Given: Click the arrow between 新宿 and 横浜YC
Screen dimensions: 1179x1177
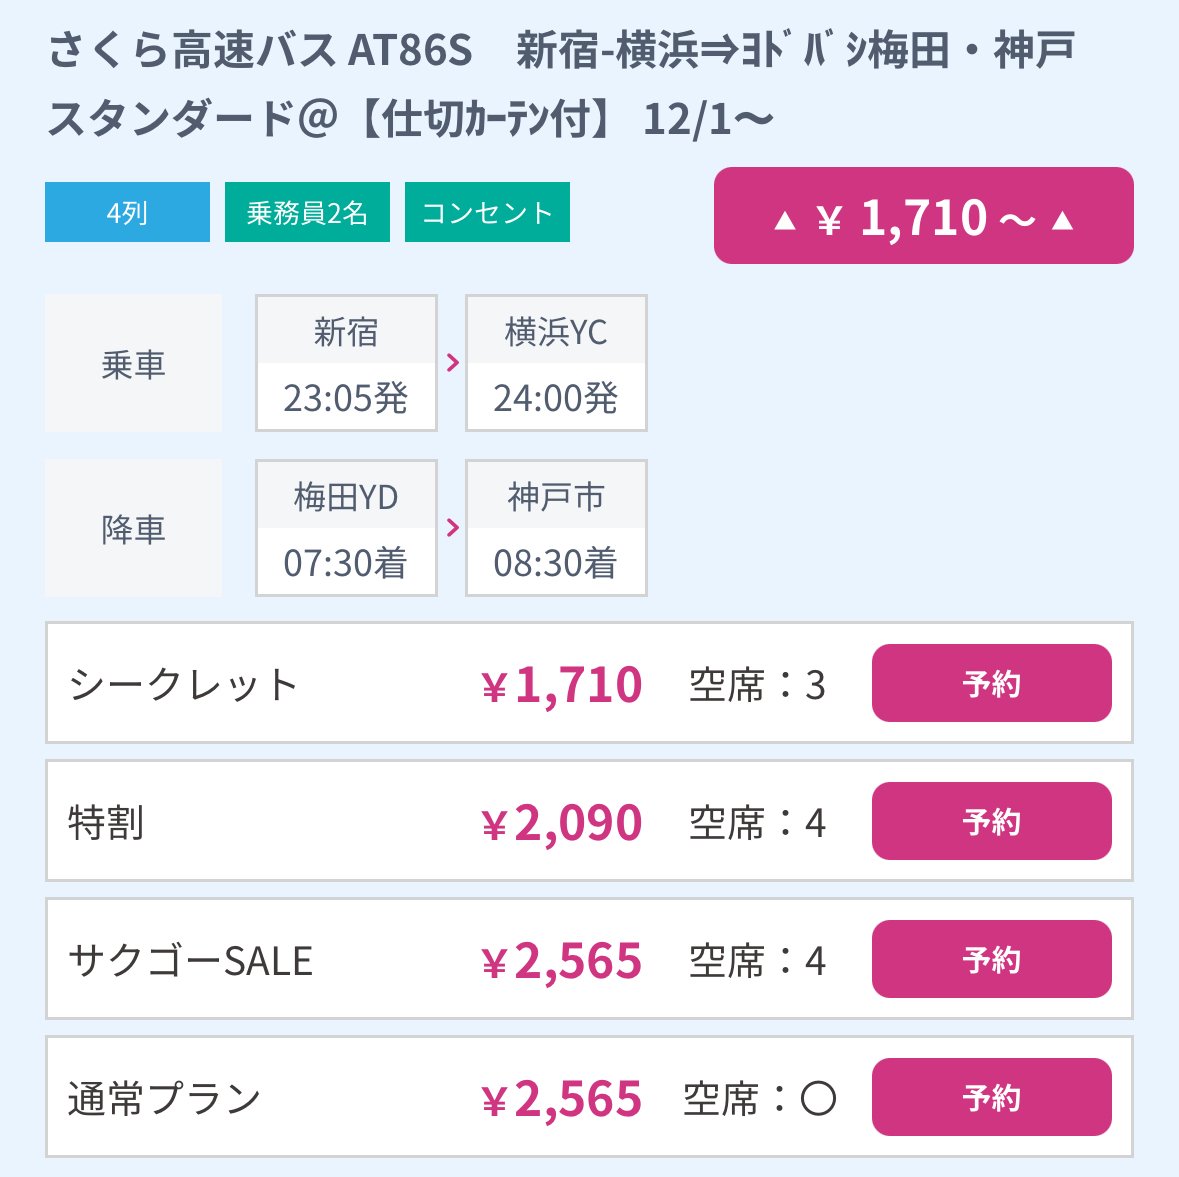Looking at the screenshot, I should [x=450, y=363].
